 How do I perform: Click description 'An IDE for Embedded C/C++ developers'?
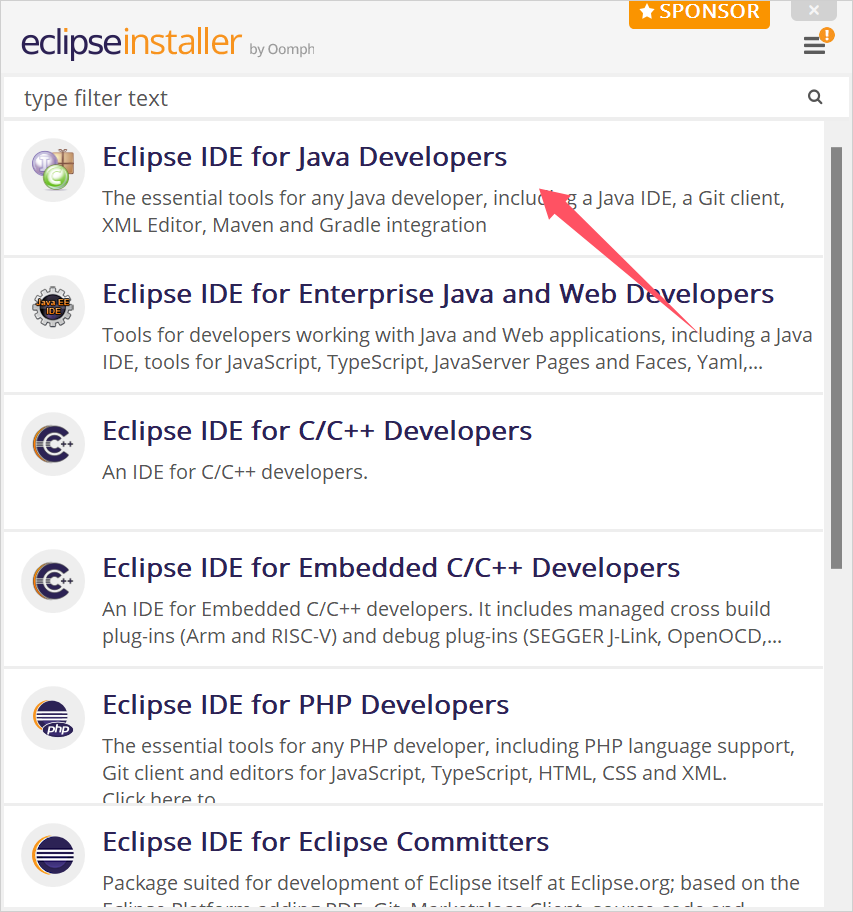point(442,622)
